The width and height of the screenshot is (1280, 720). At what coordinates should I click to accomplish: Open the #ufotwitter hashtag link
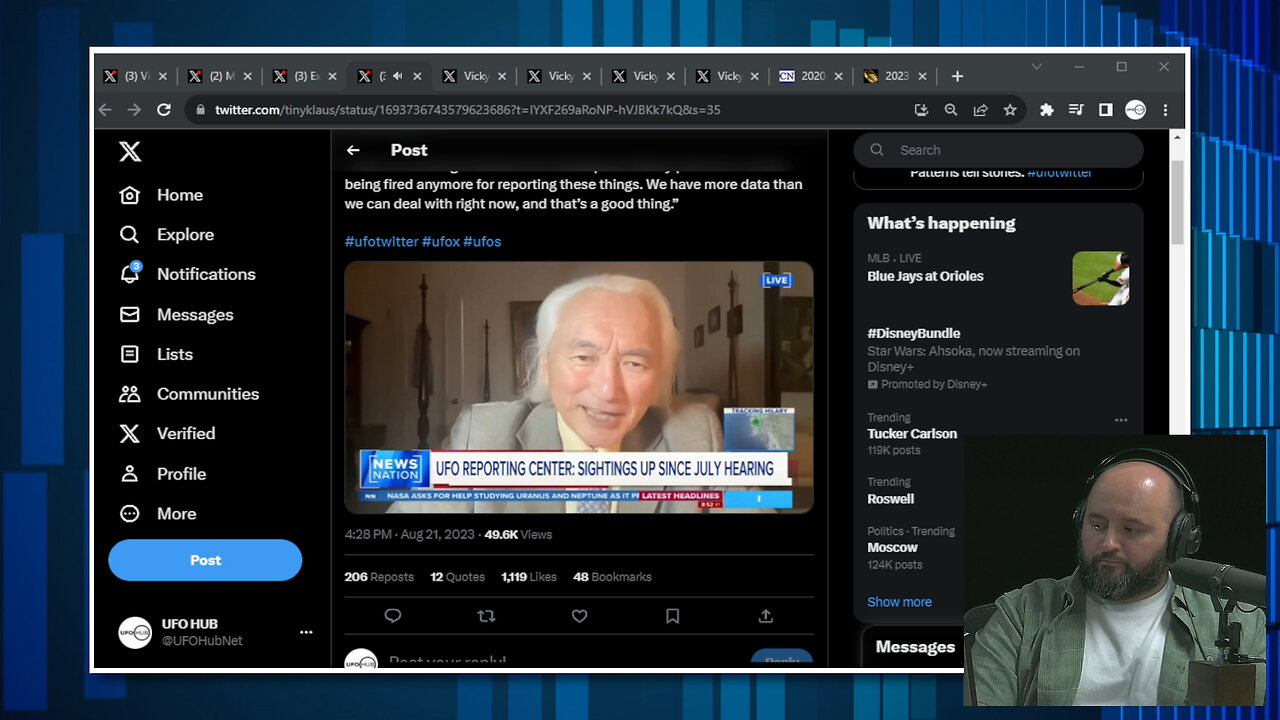pos(381,242)
